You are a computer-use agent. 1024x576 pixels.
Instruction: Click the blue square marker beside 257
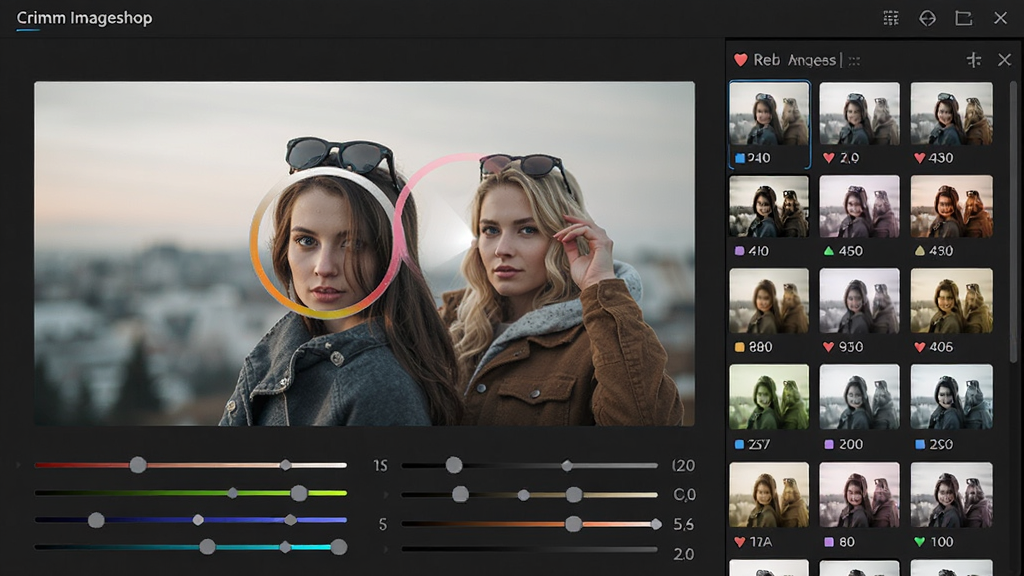pyautogui.click(x=739, y=445)
